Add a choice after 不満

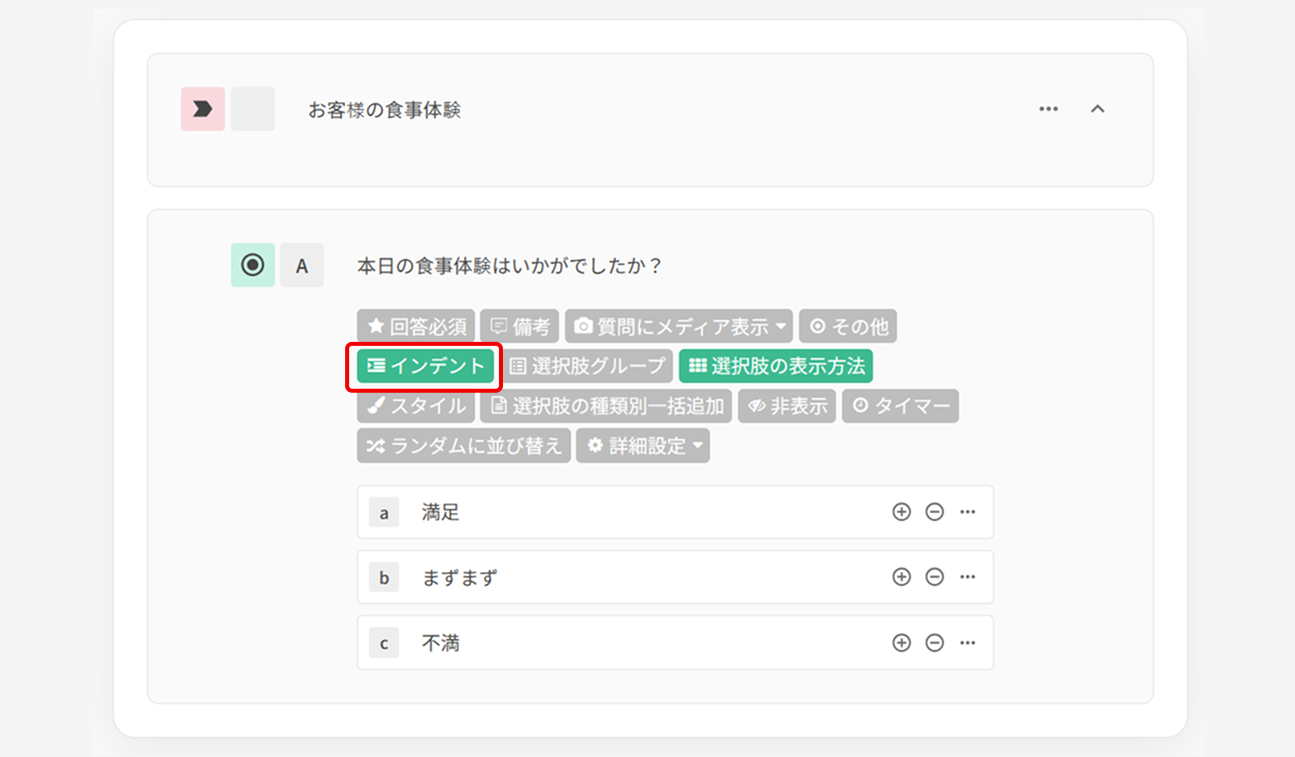pyautogui.click(x=901, y=643)
